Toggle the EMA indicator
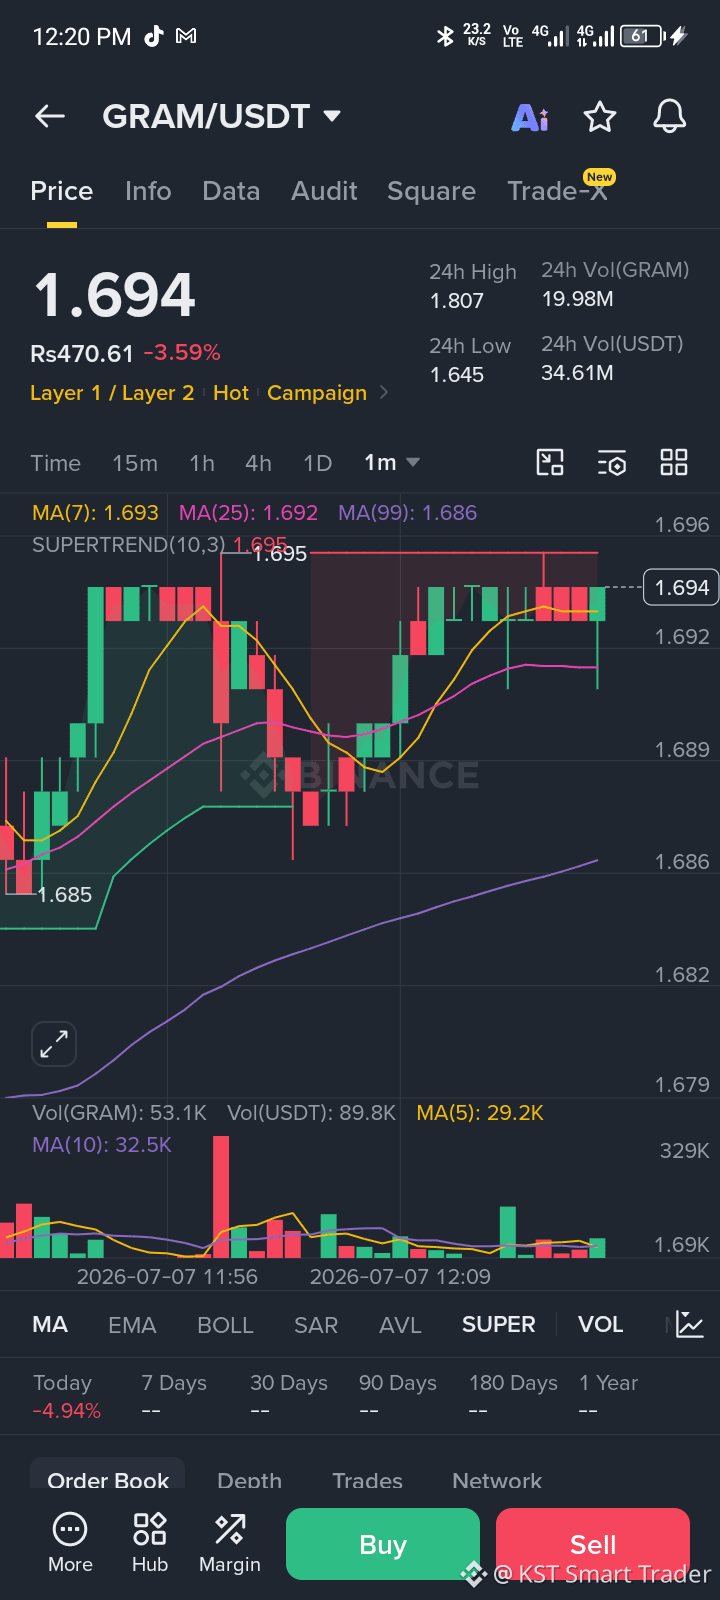Viewport: 720px width, 1600px height. pos(132,1325)
